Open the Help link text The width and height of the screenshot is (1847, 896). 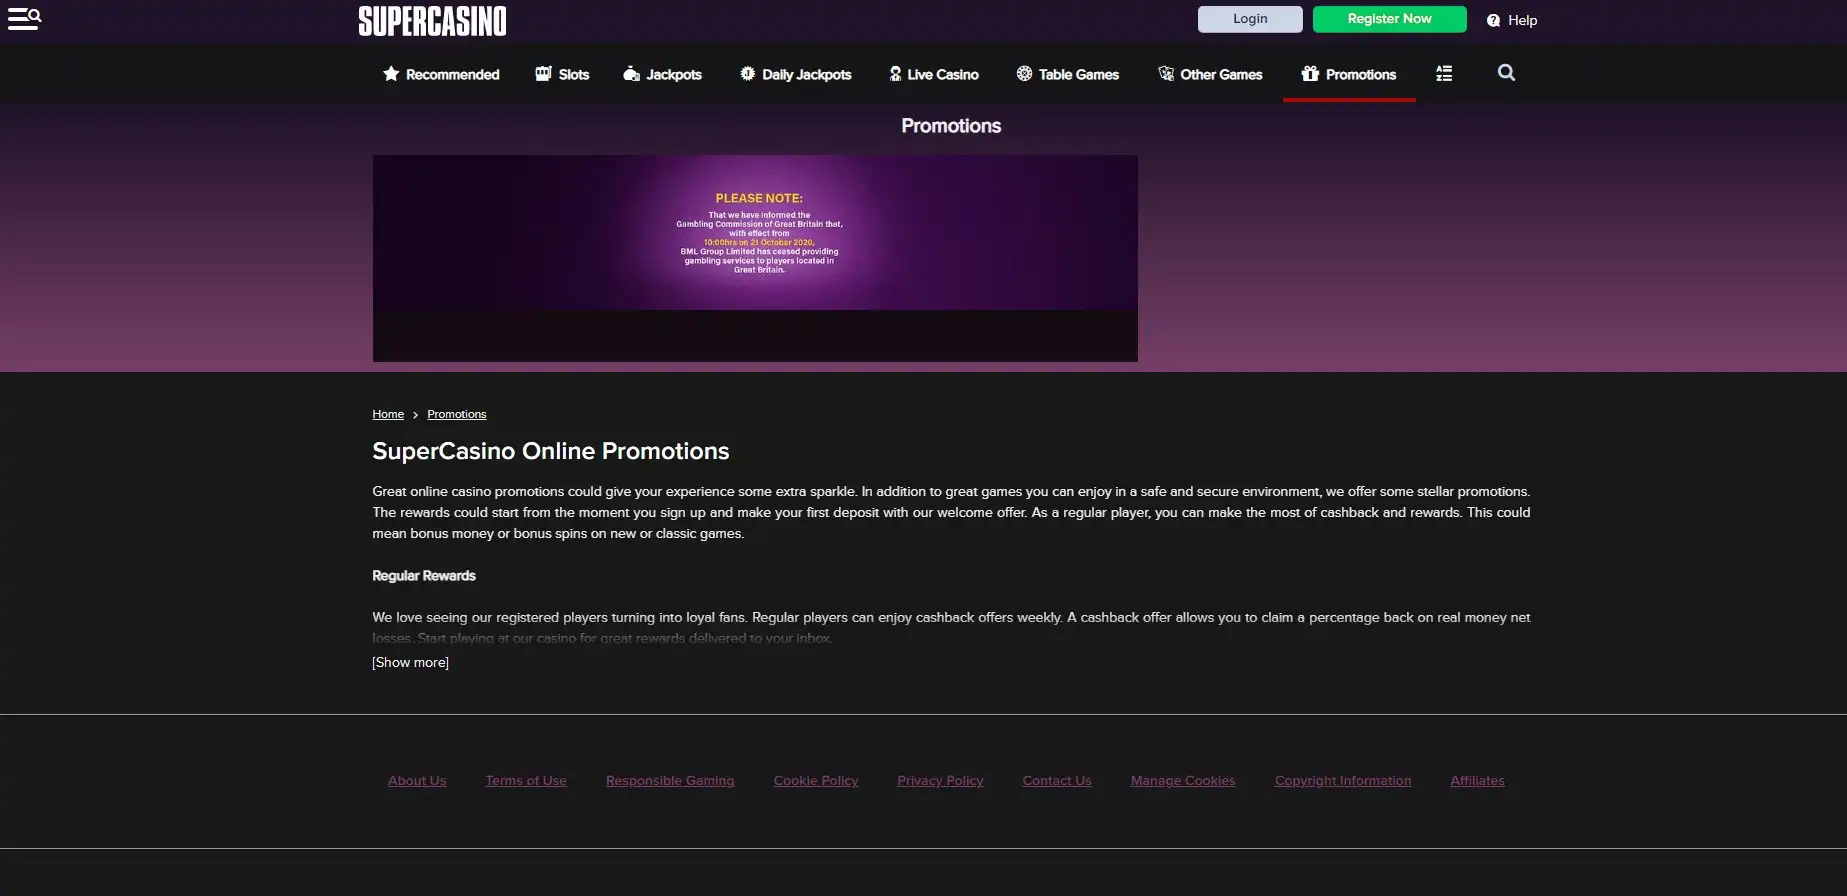pyautogui.click(x=1522, y=20)
